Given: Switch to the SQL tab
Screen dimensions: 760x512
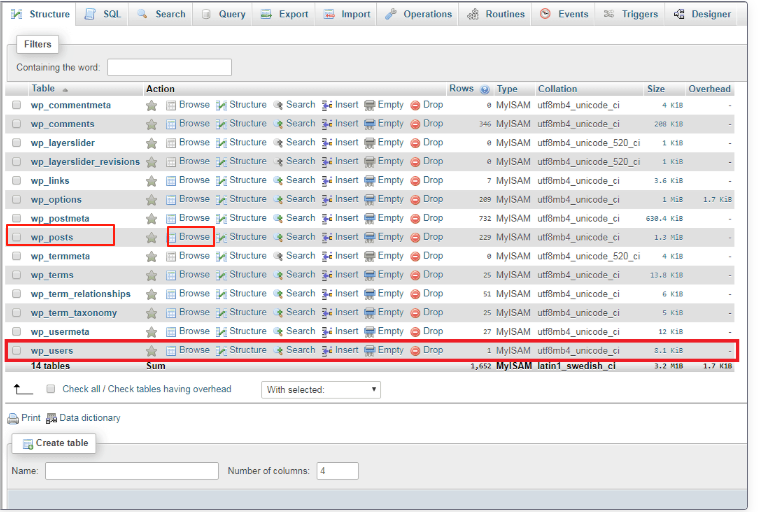Looking at the screenshot, I should pos(103,14).
